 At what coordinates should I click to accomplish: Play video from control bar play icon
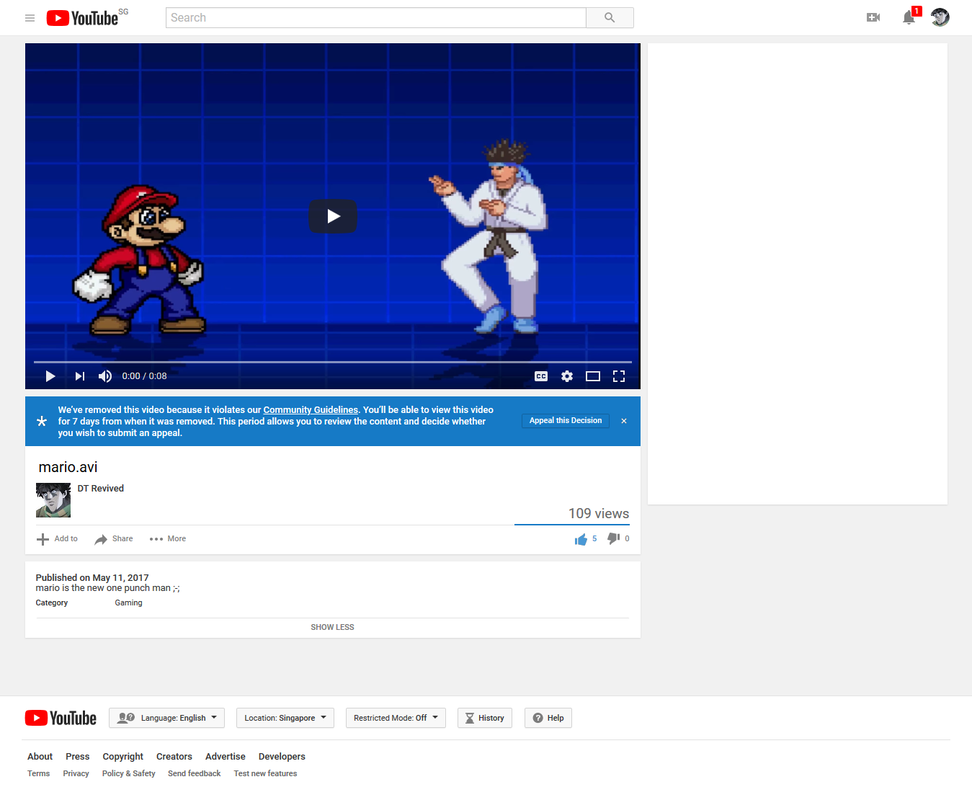50,376
